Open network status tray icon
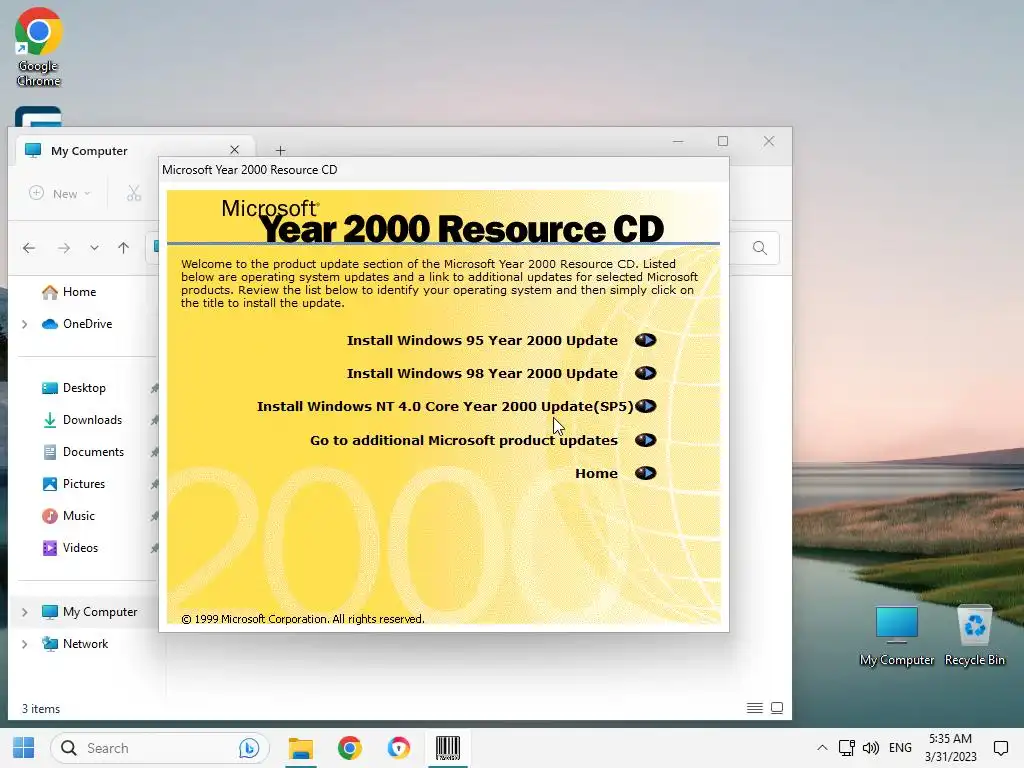The image size is (1024, 768). coord(846,748)
